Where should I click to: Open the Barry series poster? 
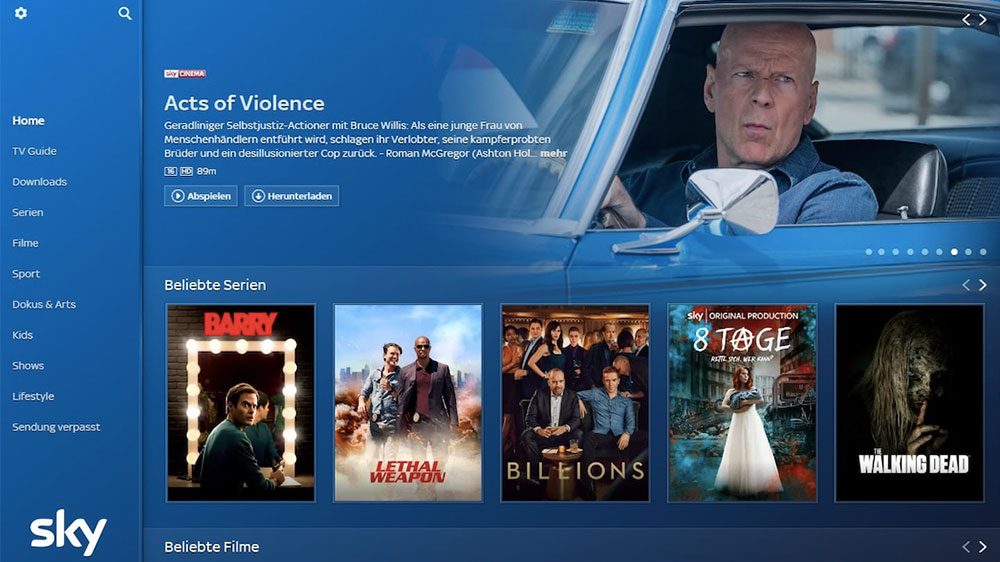(240, 403)
